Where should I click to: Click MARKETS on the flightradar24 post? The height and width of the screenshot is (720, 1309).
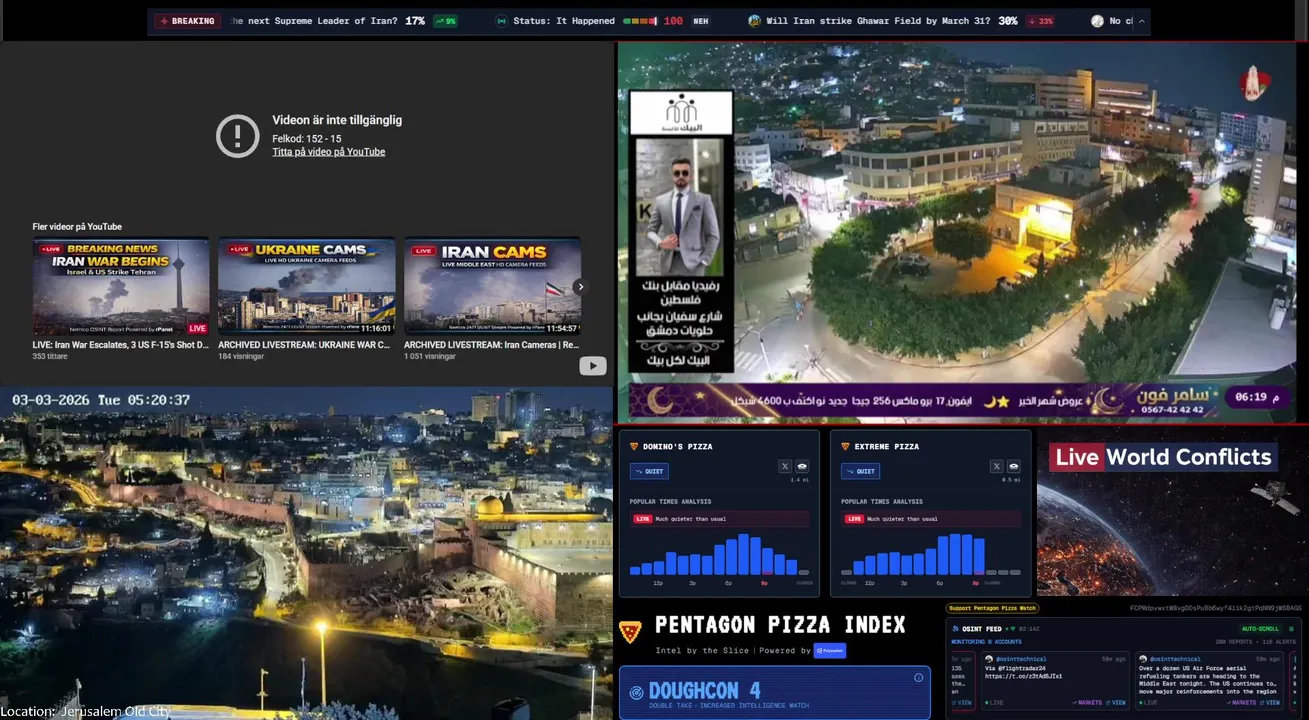(x=1087, y=703)
